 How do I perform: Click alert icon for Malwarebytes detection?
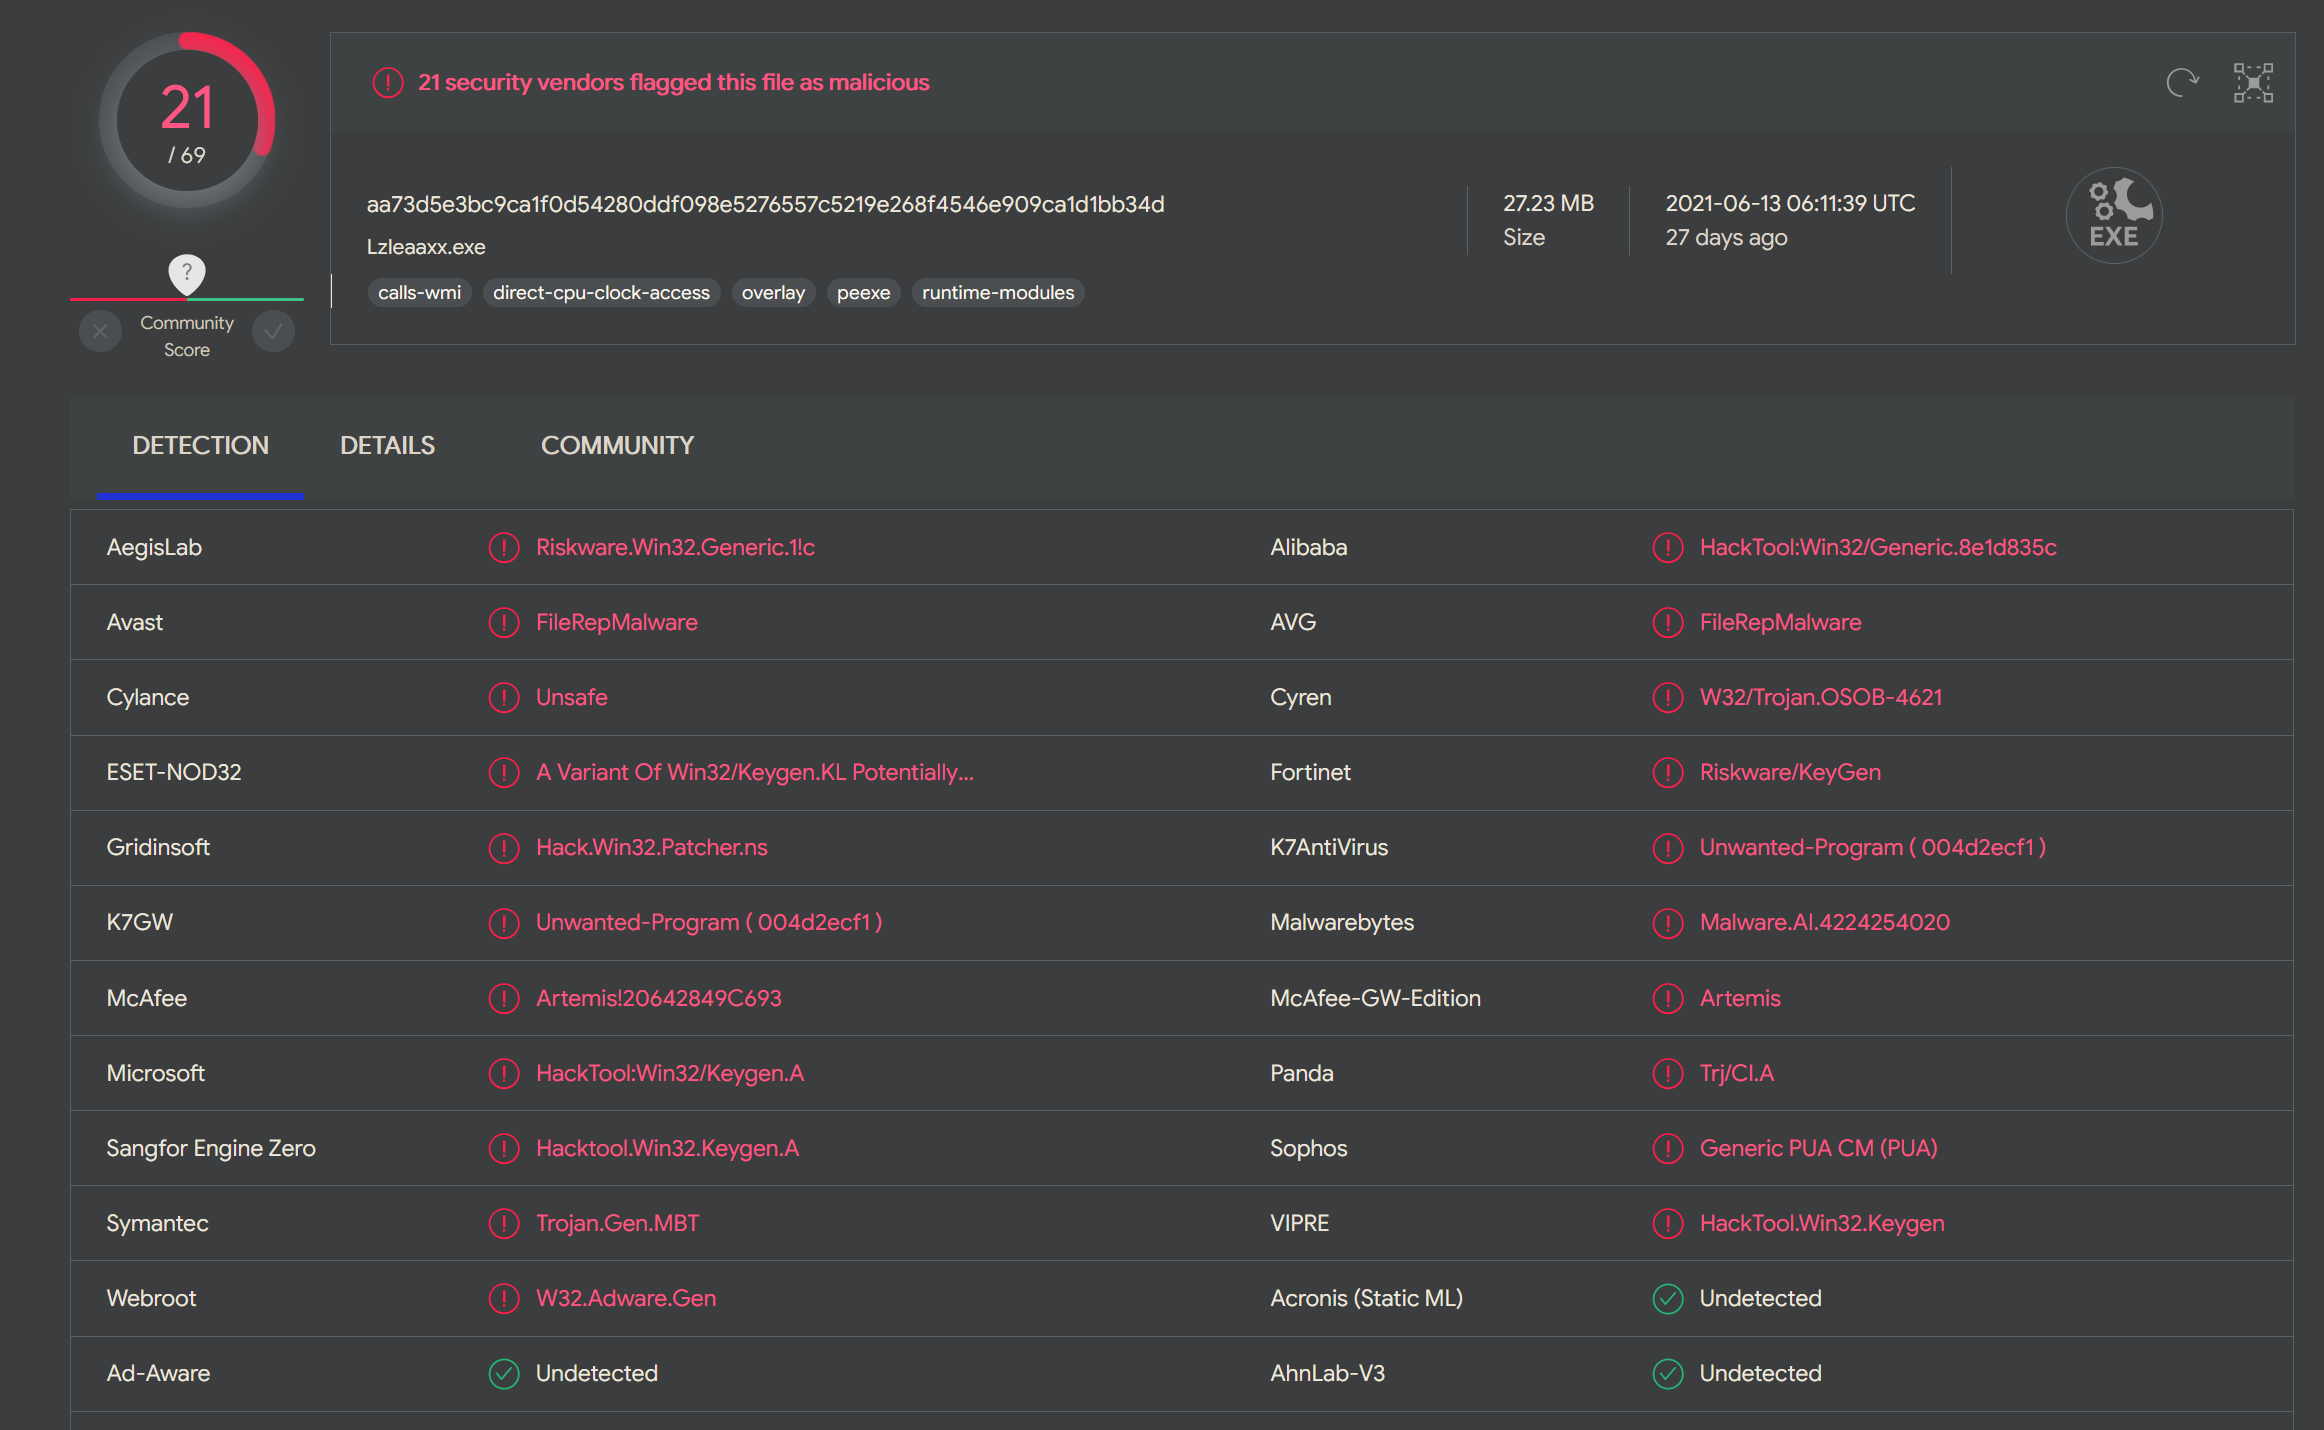pyautogui.click(x=1668, y=922)
